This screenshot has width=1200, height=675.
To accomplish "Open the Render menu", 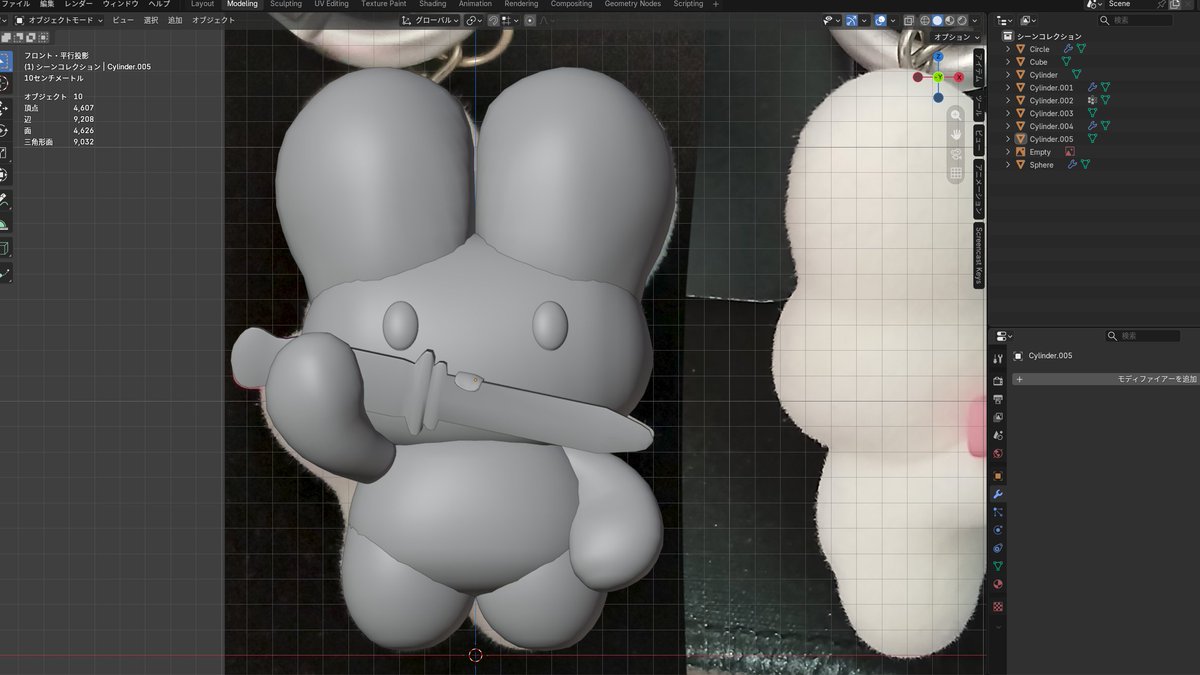I will 79,4.
